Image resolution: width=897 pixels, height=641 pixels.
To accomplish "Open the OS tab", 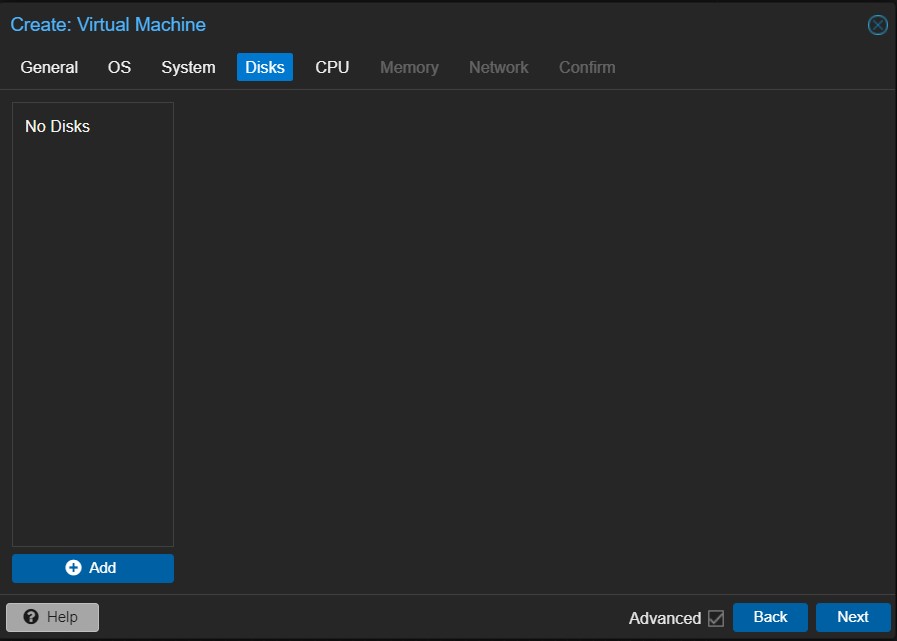I will (119, 67).
